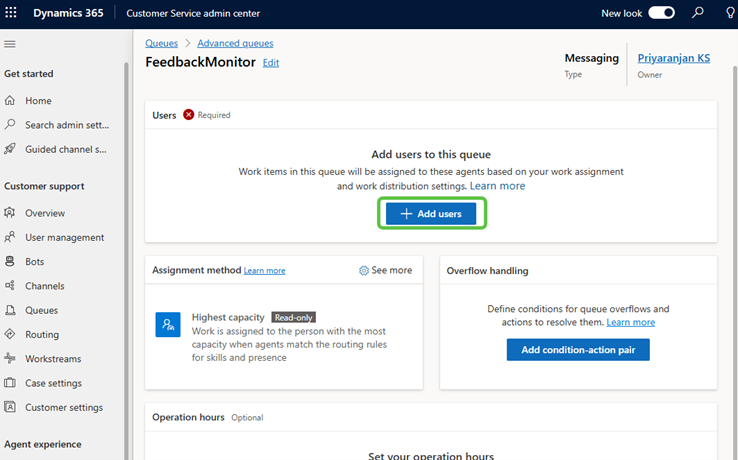Screen dimensions: 738x460
Task: Click the Add users button
Action: (431, 214)
